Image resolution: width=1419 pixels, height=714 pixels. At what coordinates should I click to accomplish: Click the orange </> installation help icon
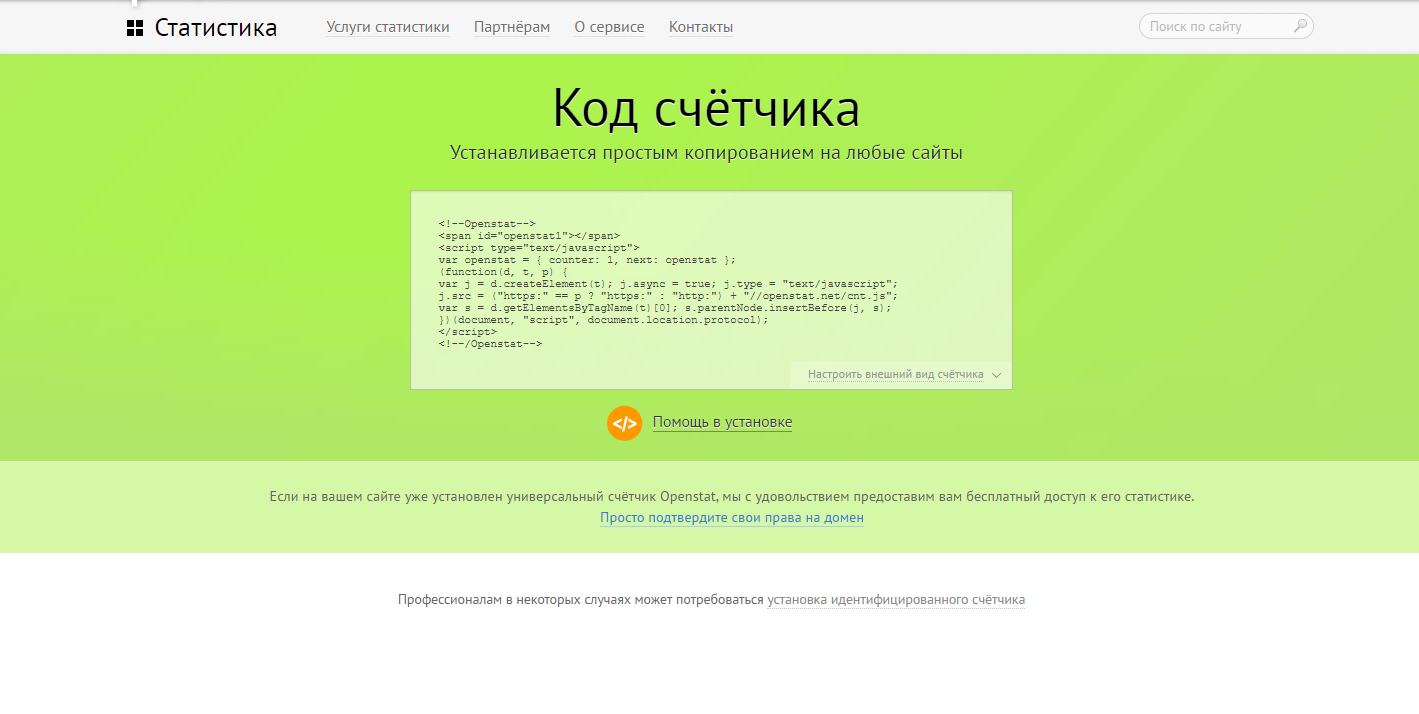624,422
